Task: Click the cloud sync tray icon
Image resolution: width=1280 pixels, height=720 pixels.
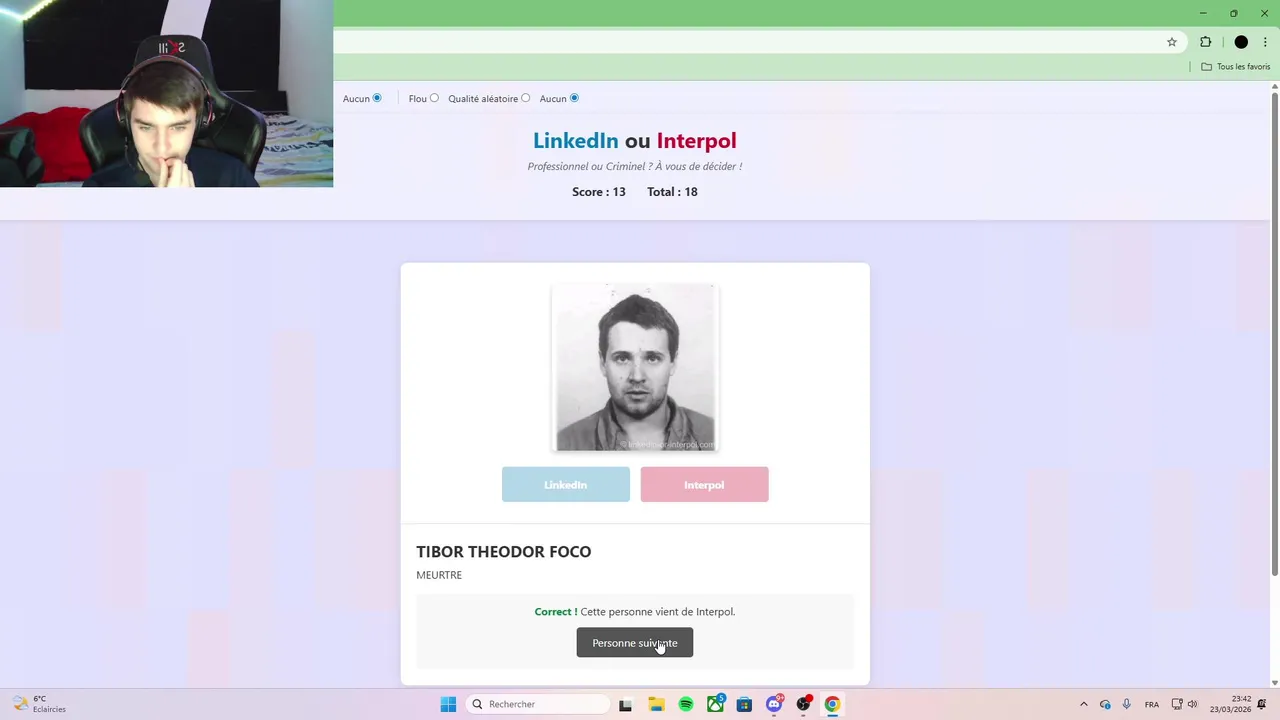Action: tap(1105, 704)
